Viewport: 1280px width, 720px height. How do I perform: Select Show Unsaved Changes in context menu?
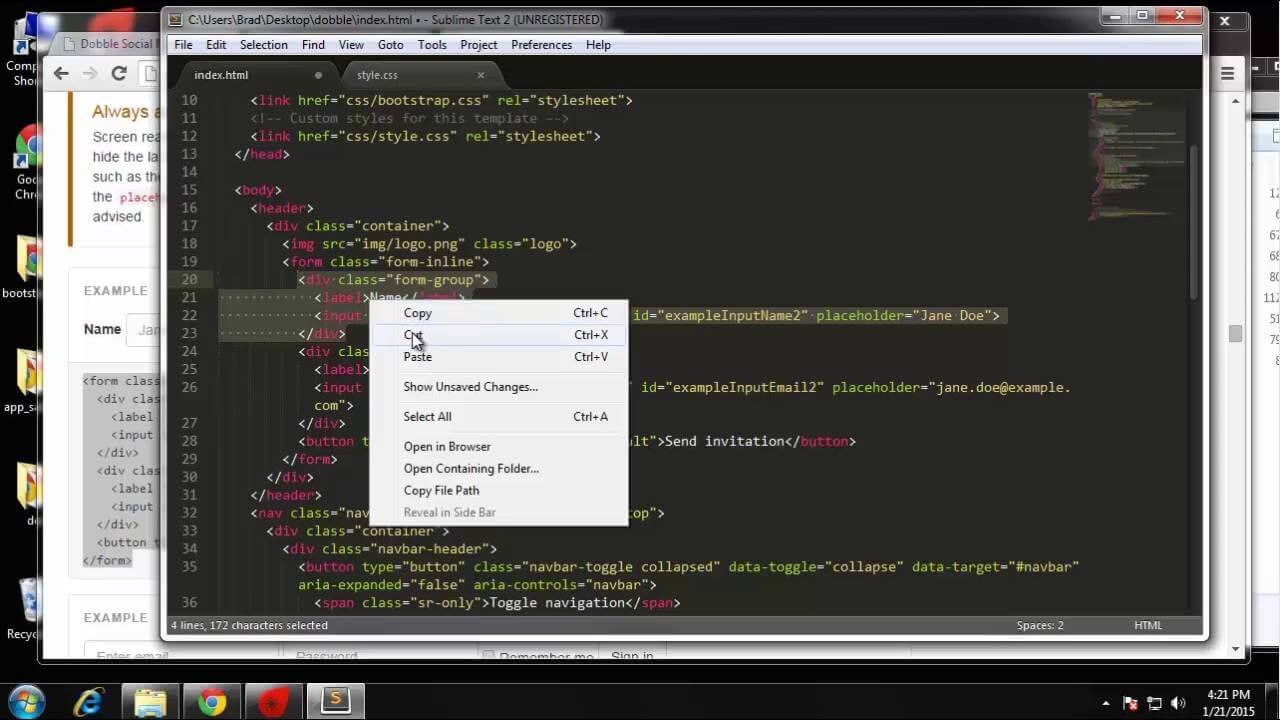[499, 387]
